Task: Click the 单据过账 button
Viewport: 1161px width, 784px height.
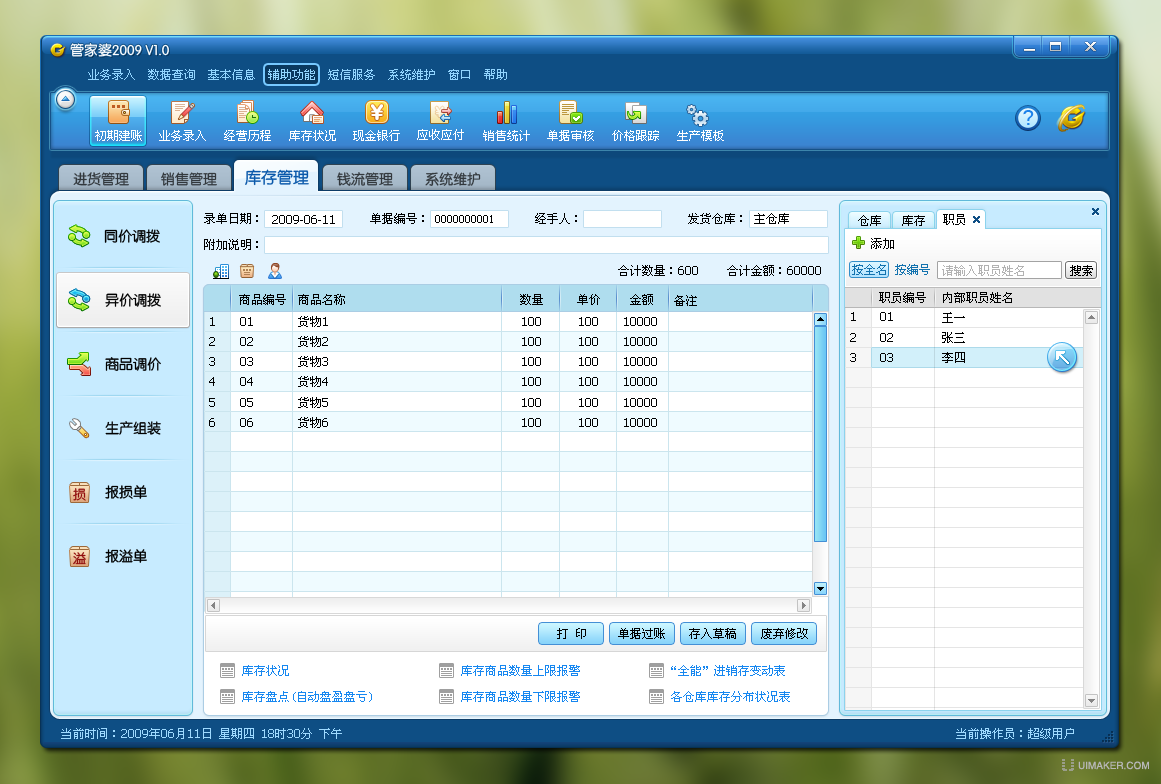Action: pos(641,633)
